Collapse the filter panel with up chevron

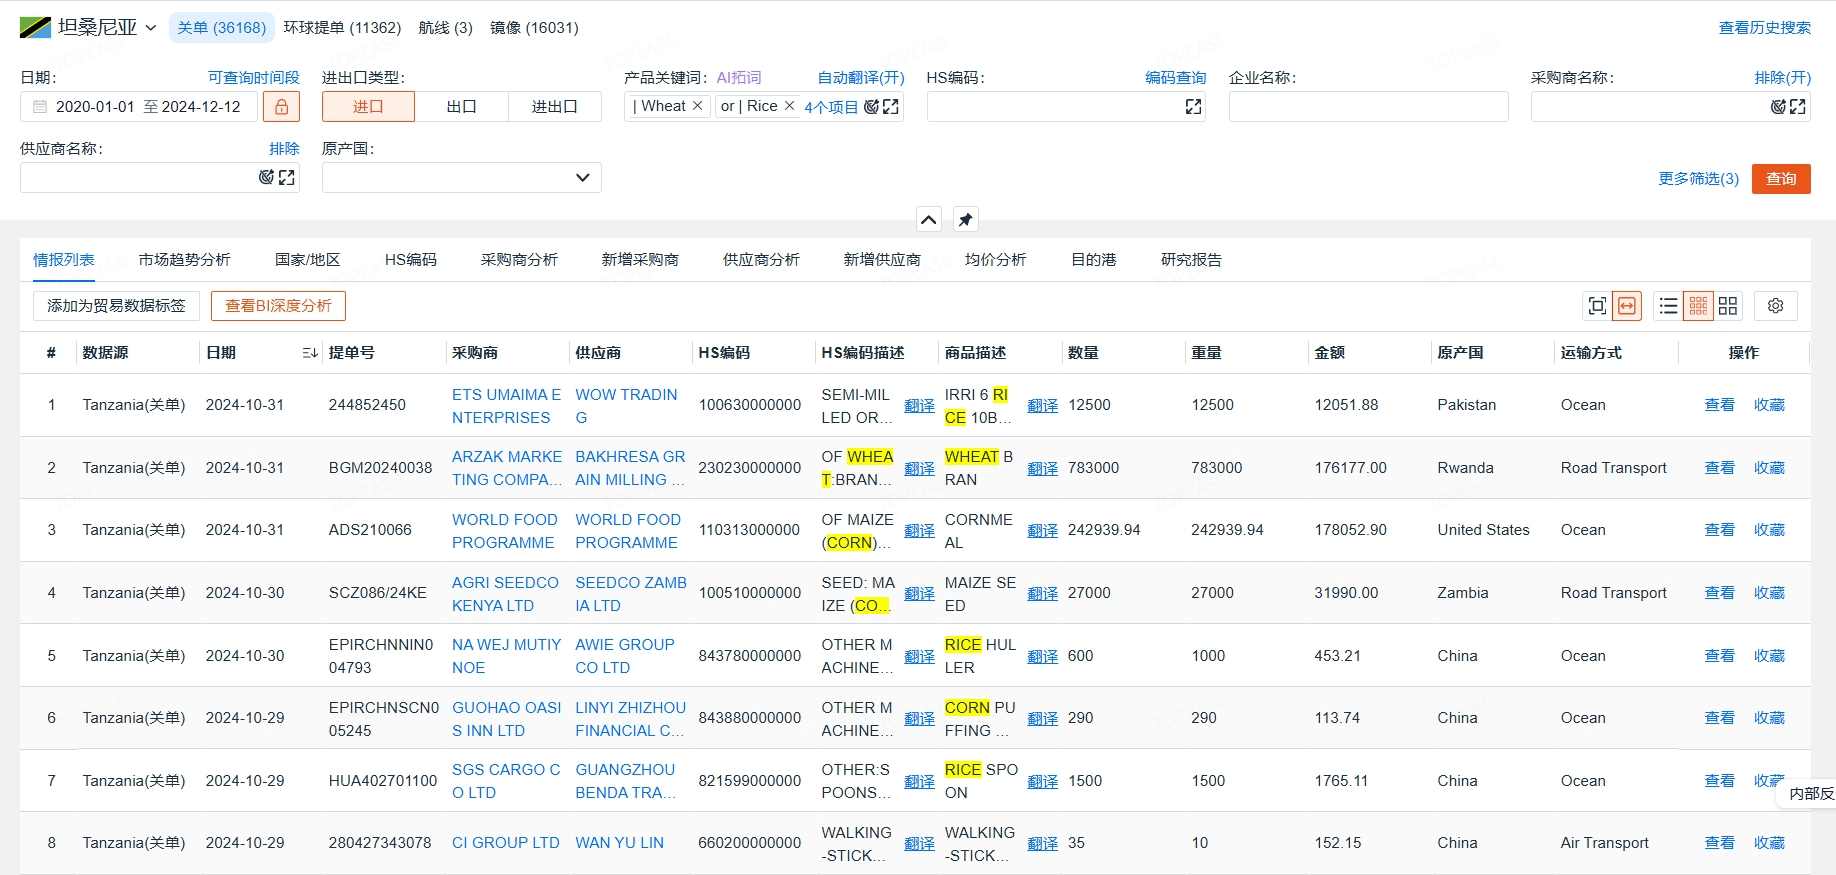tap(929, 220)
